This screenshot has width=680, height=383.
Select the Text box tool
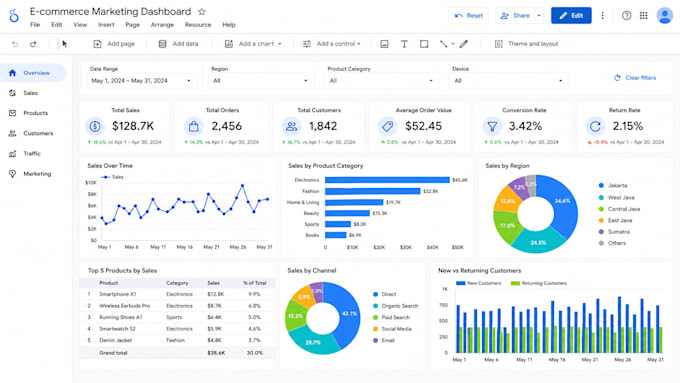click(x=404, y=44)
